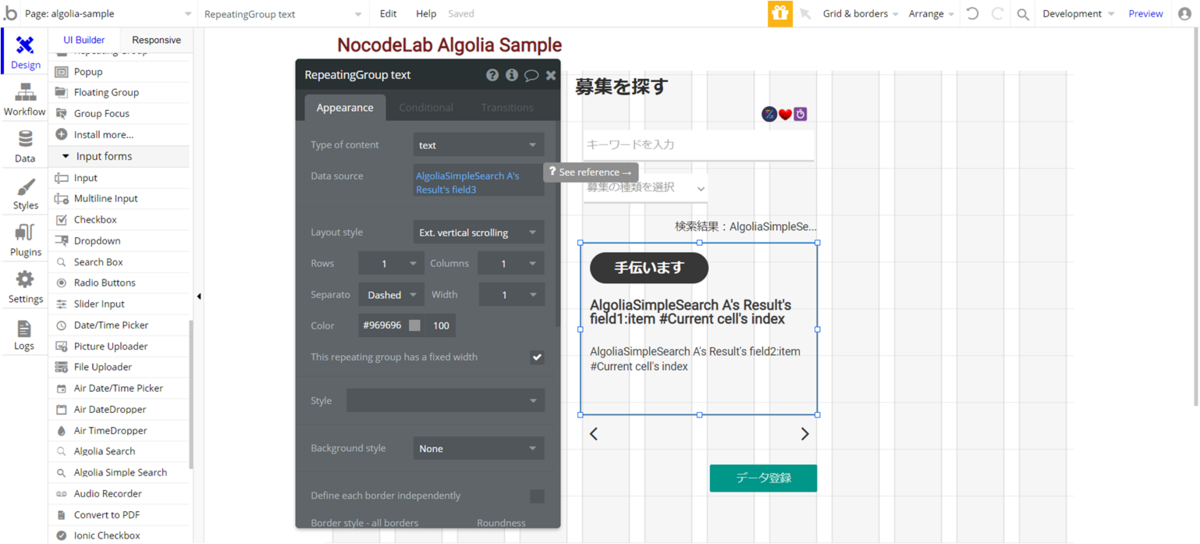This screenshot has width=1200, height=544.
Task: Open the Settings section
Action: 25,288
